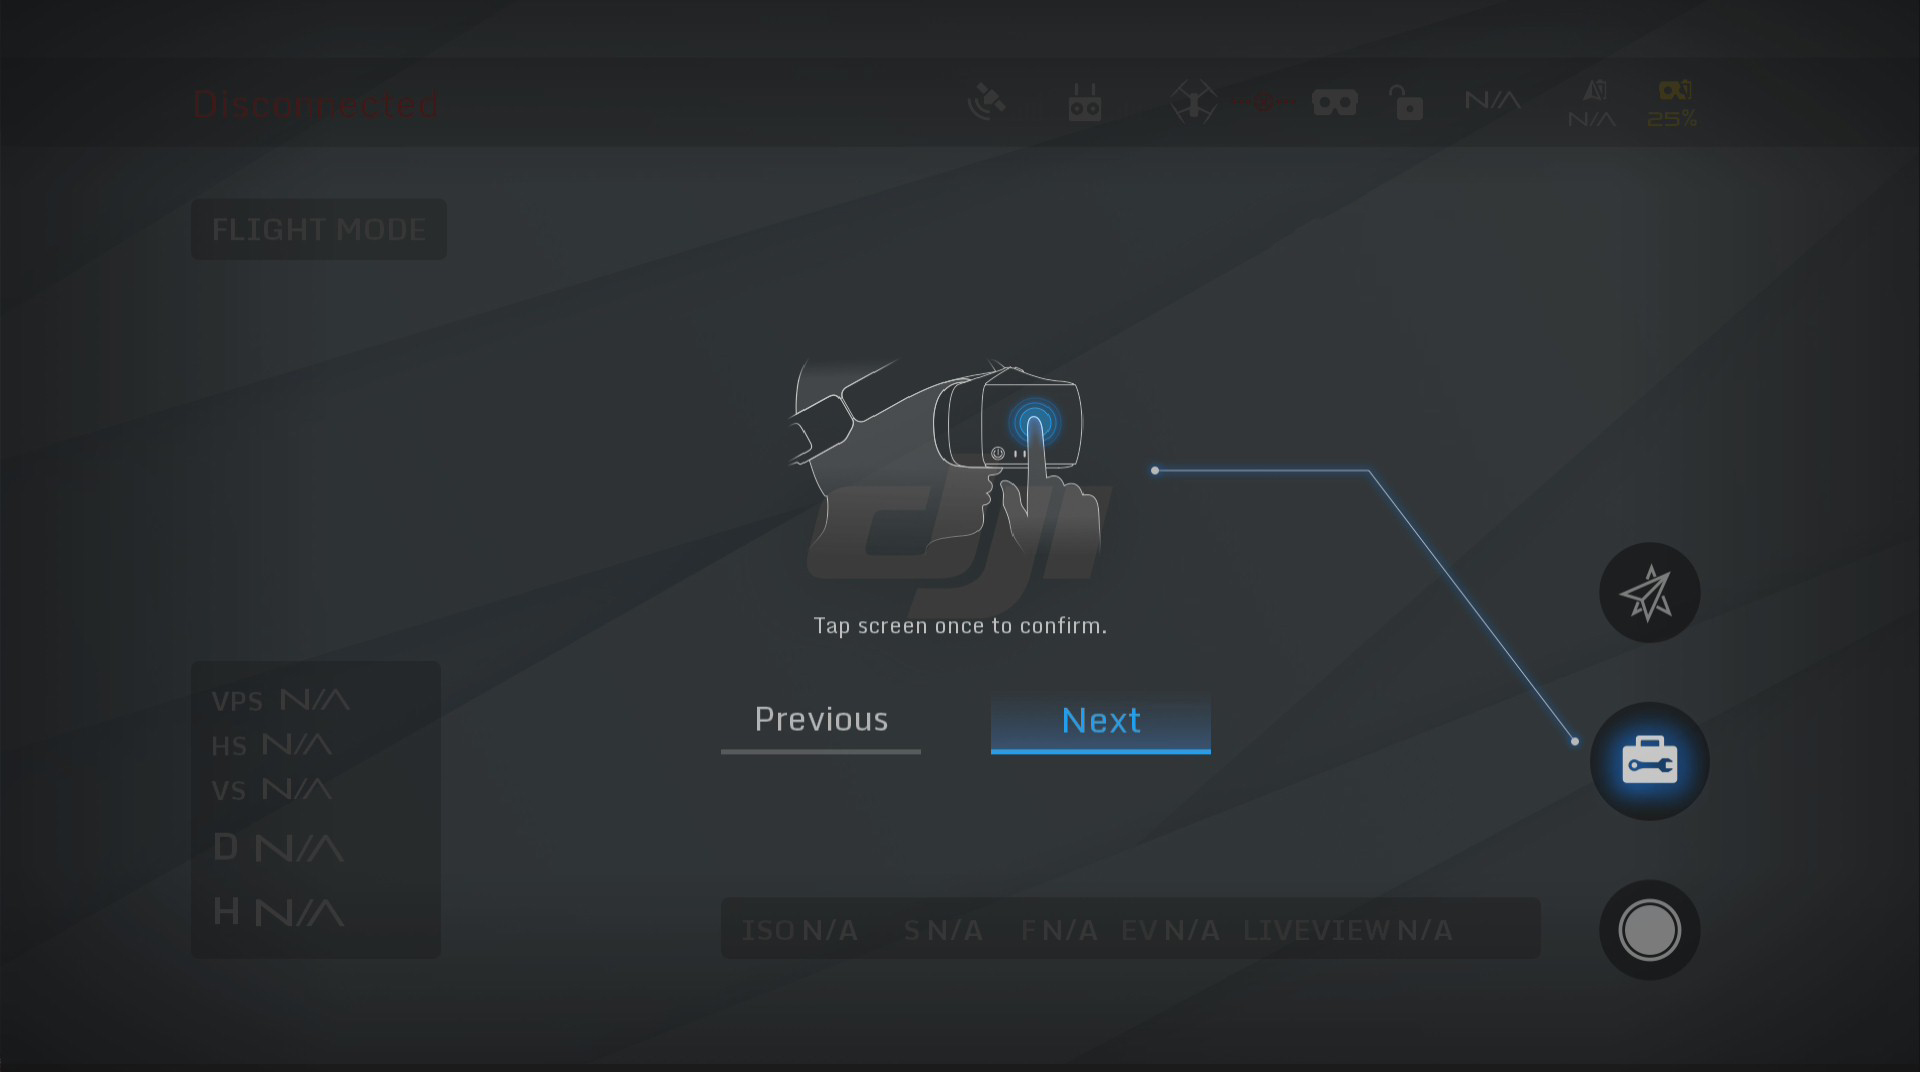Tap the round shutter record button

pos(1649,930)
